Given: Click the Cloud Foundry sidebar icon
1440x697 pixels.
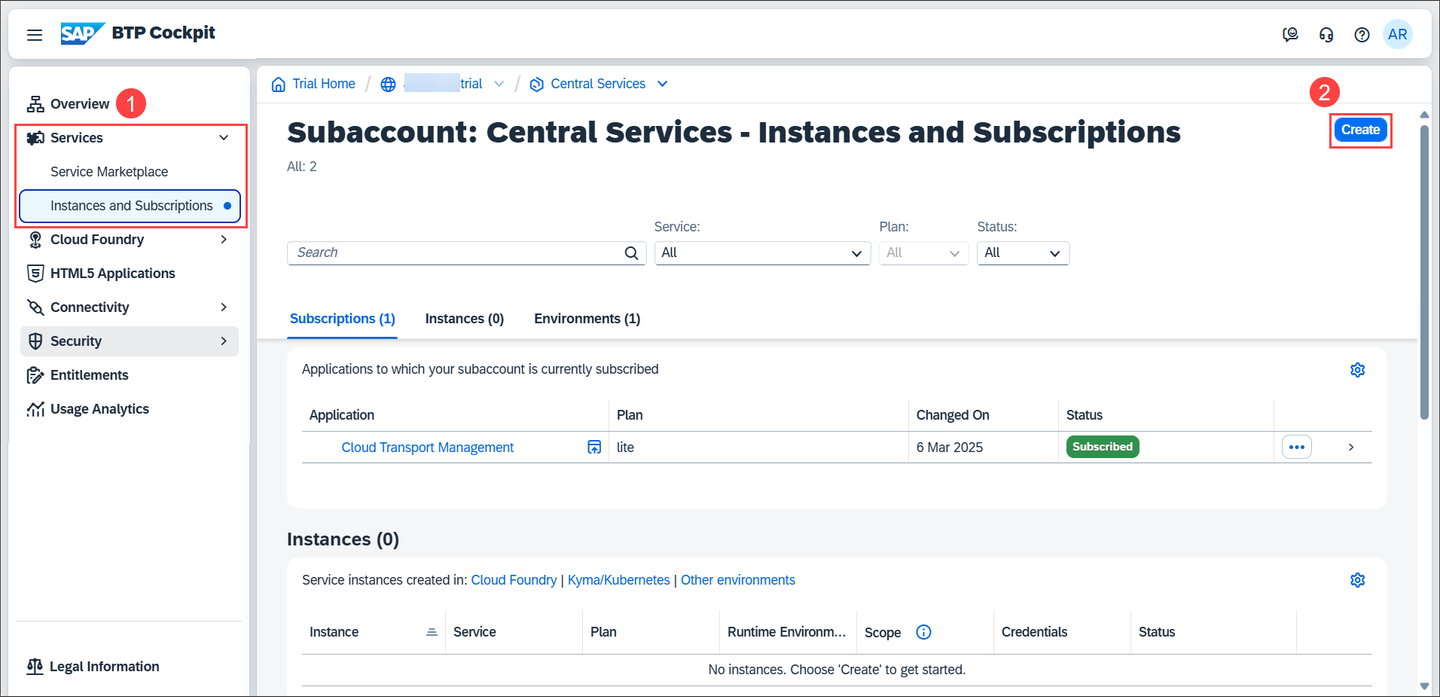Looking at the screenshot, I should pos(36,240).
